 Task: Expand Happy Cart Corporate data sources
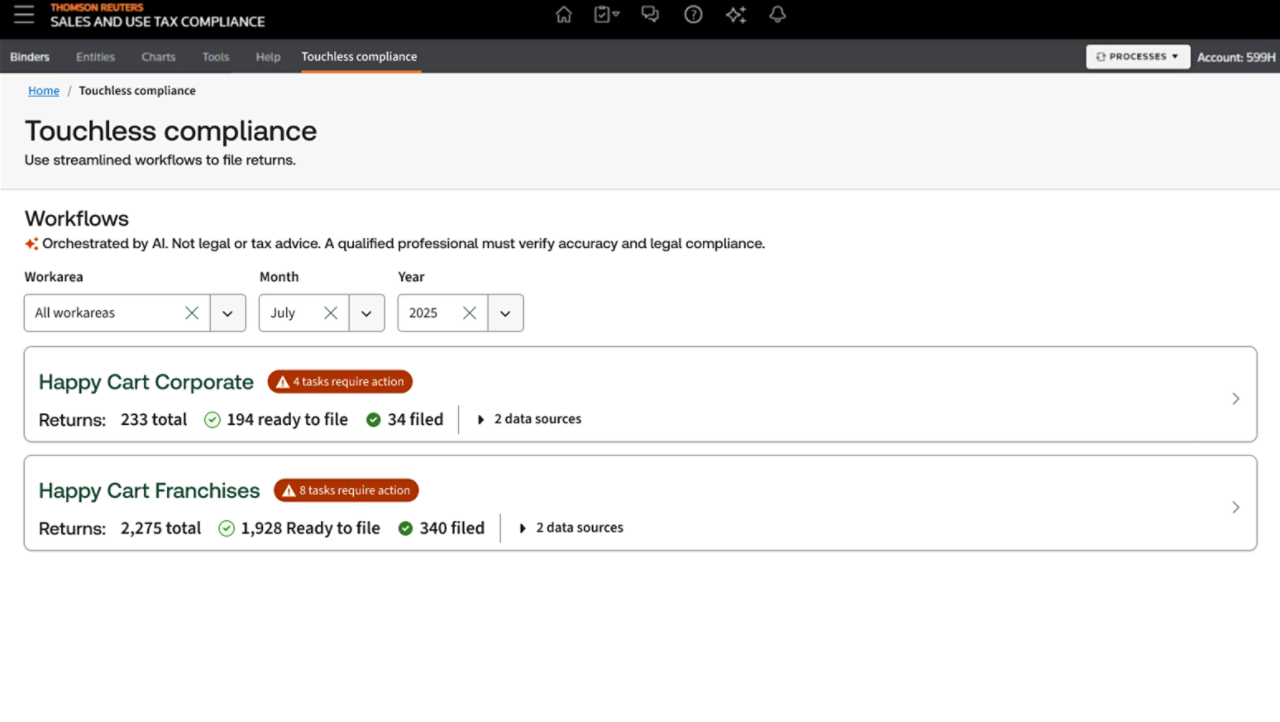click(530, 419)
